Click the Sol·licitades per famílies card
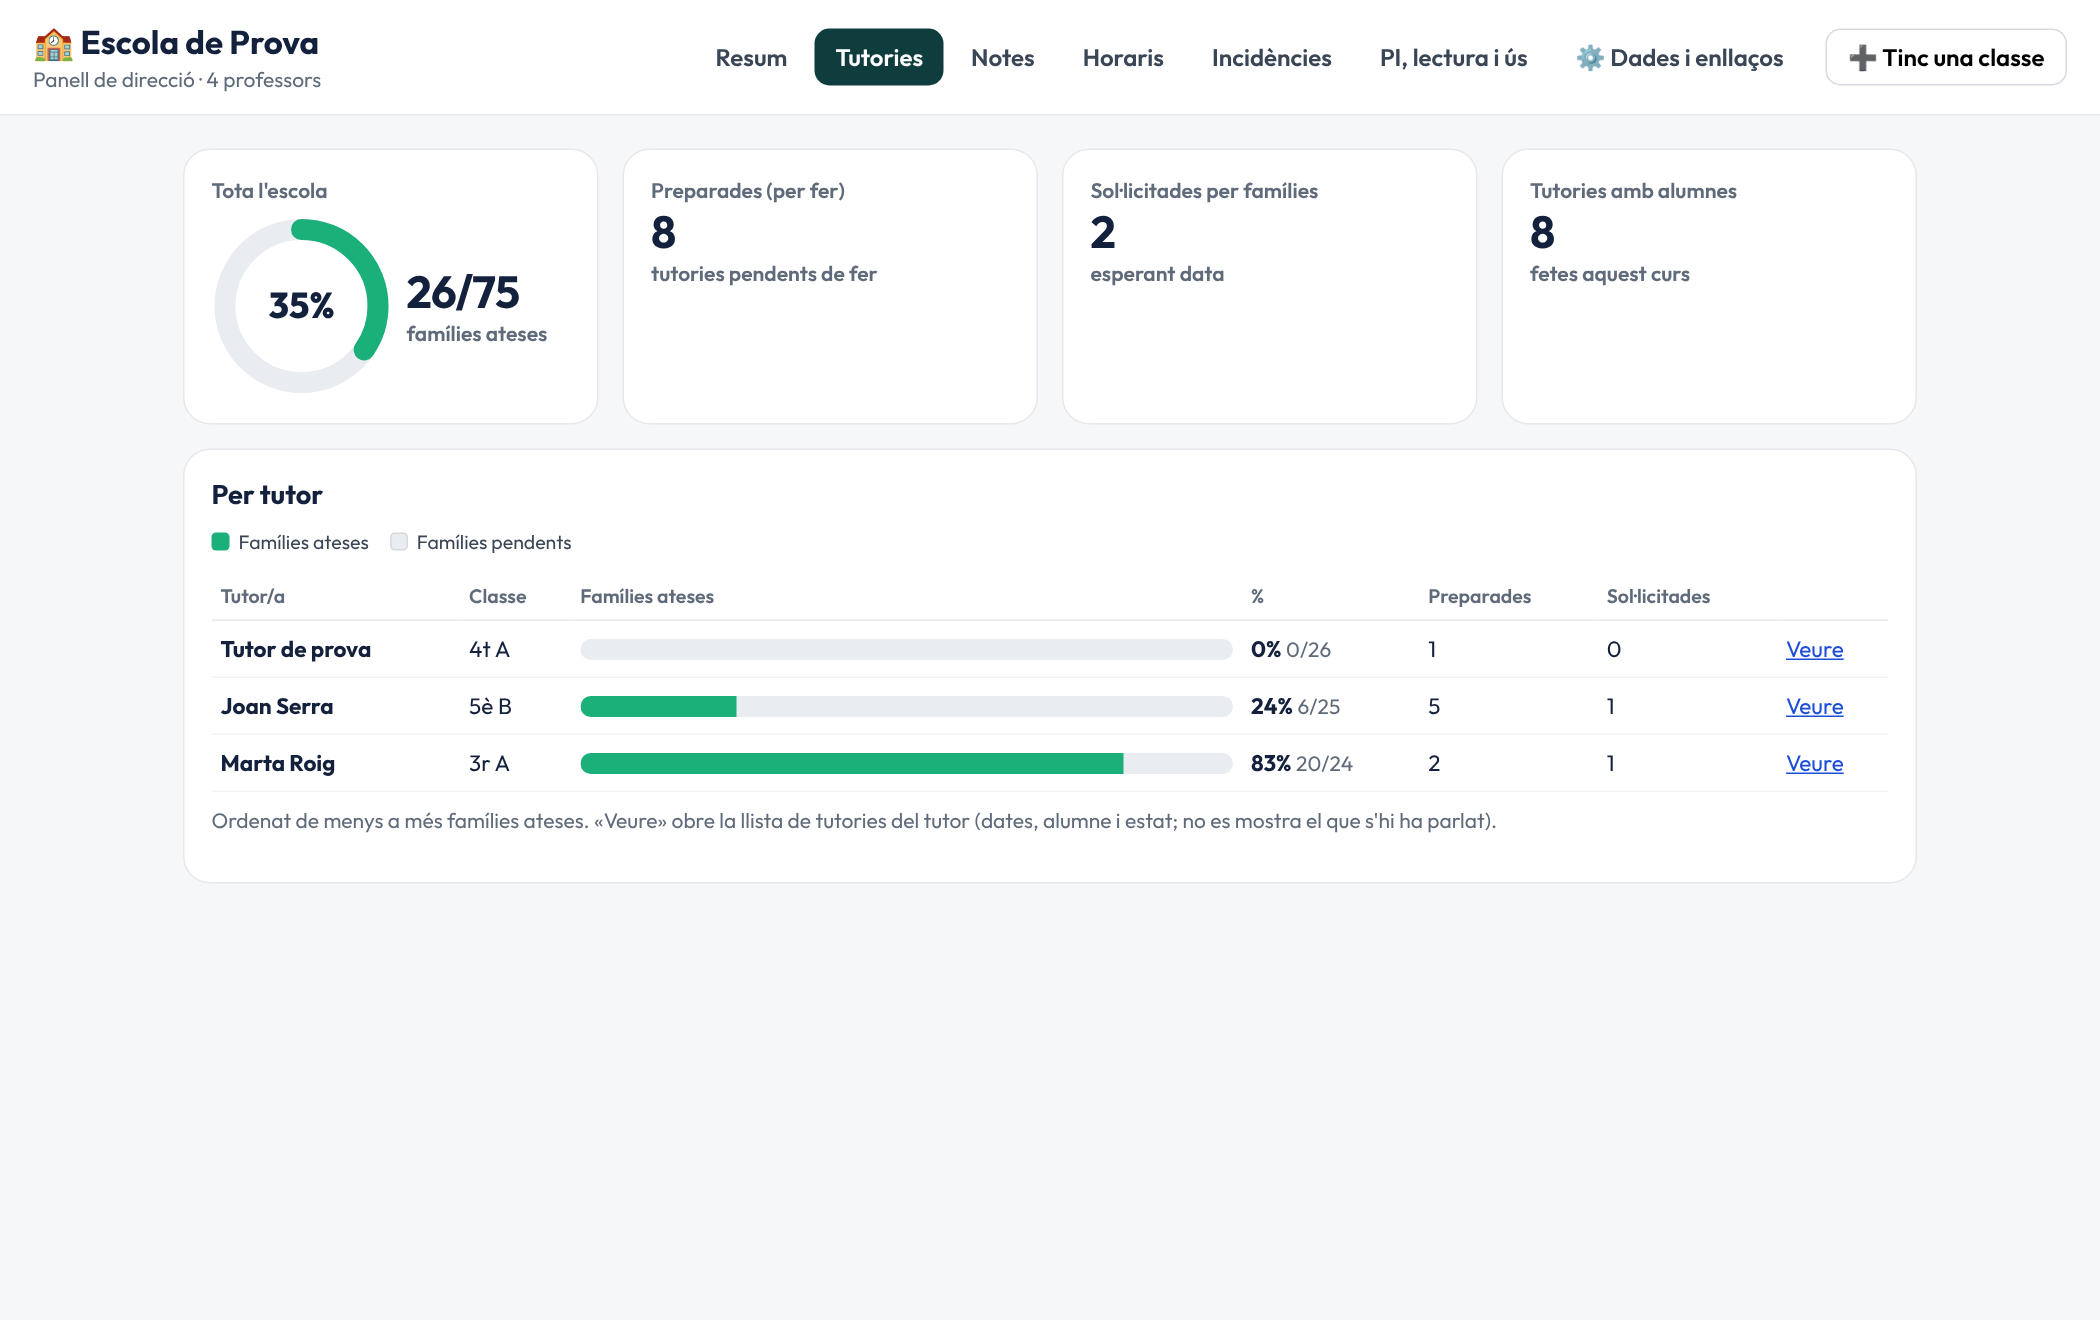 pos(1269,287)
